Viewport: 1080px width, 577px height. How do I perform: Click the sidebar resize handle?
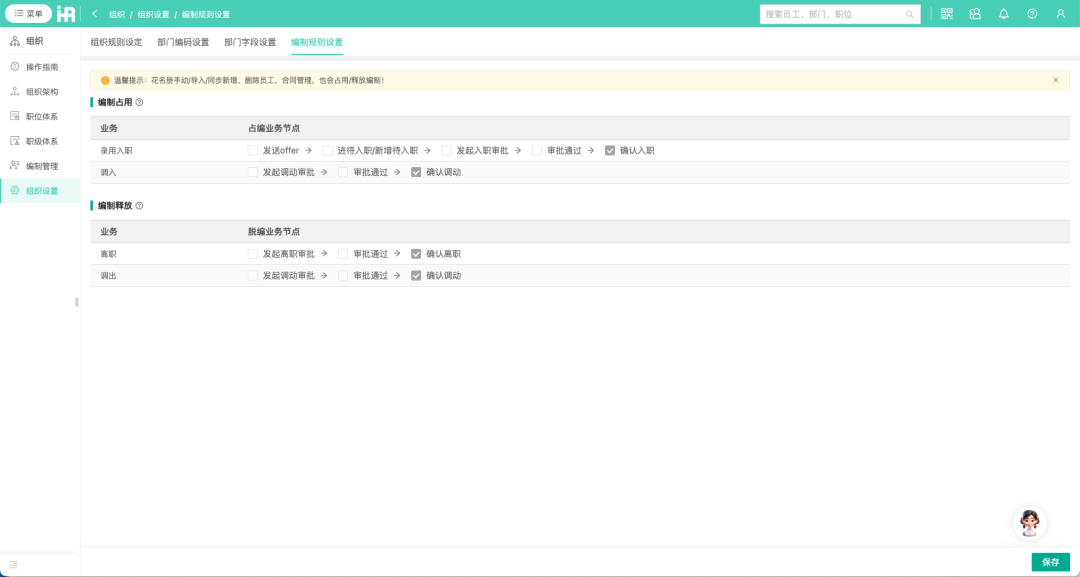coord(77,302)
